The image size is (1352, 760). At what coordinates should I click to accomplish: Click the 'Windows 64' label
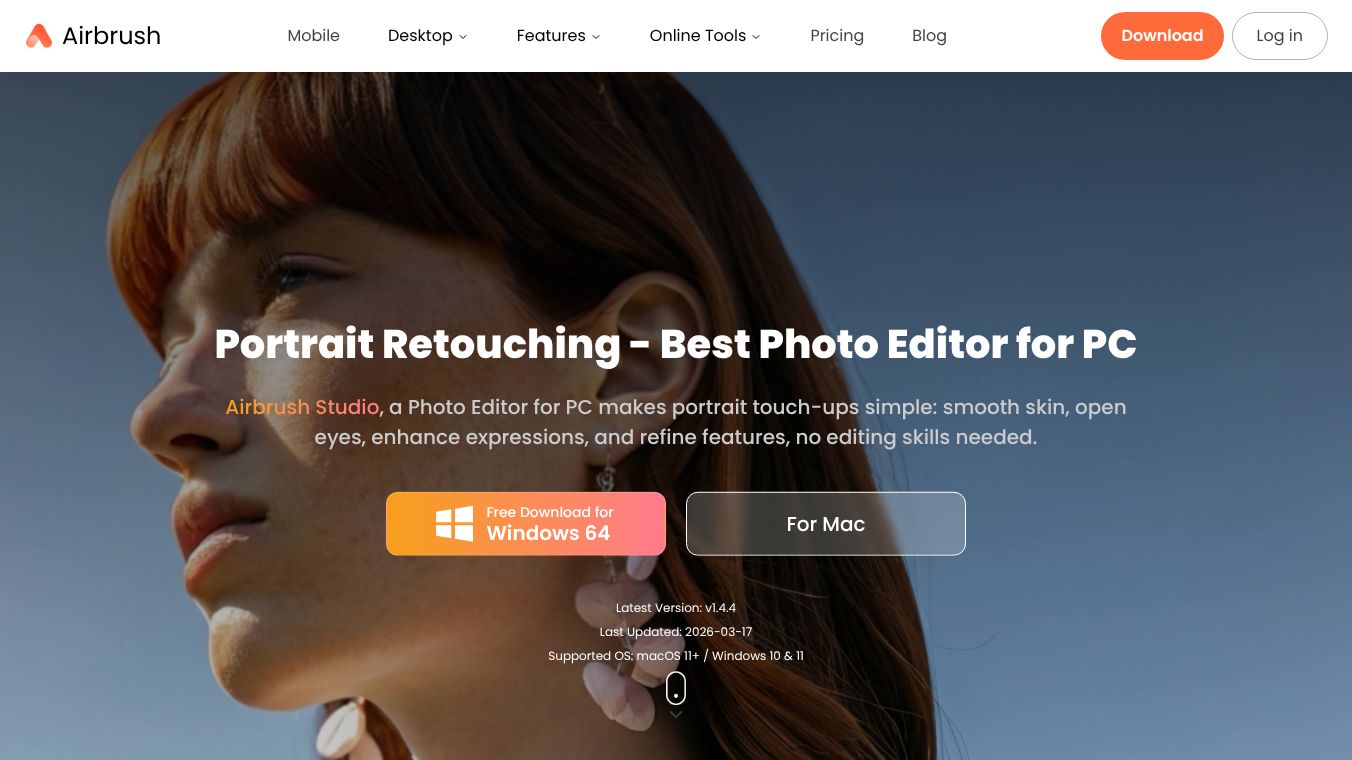pyautogui.click(x=548, y=533)
